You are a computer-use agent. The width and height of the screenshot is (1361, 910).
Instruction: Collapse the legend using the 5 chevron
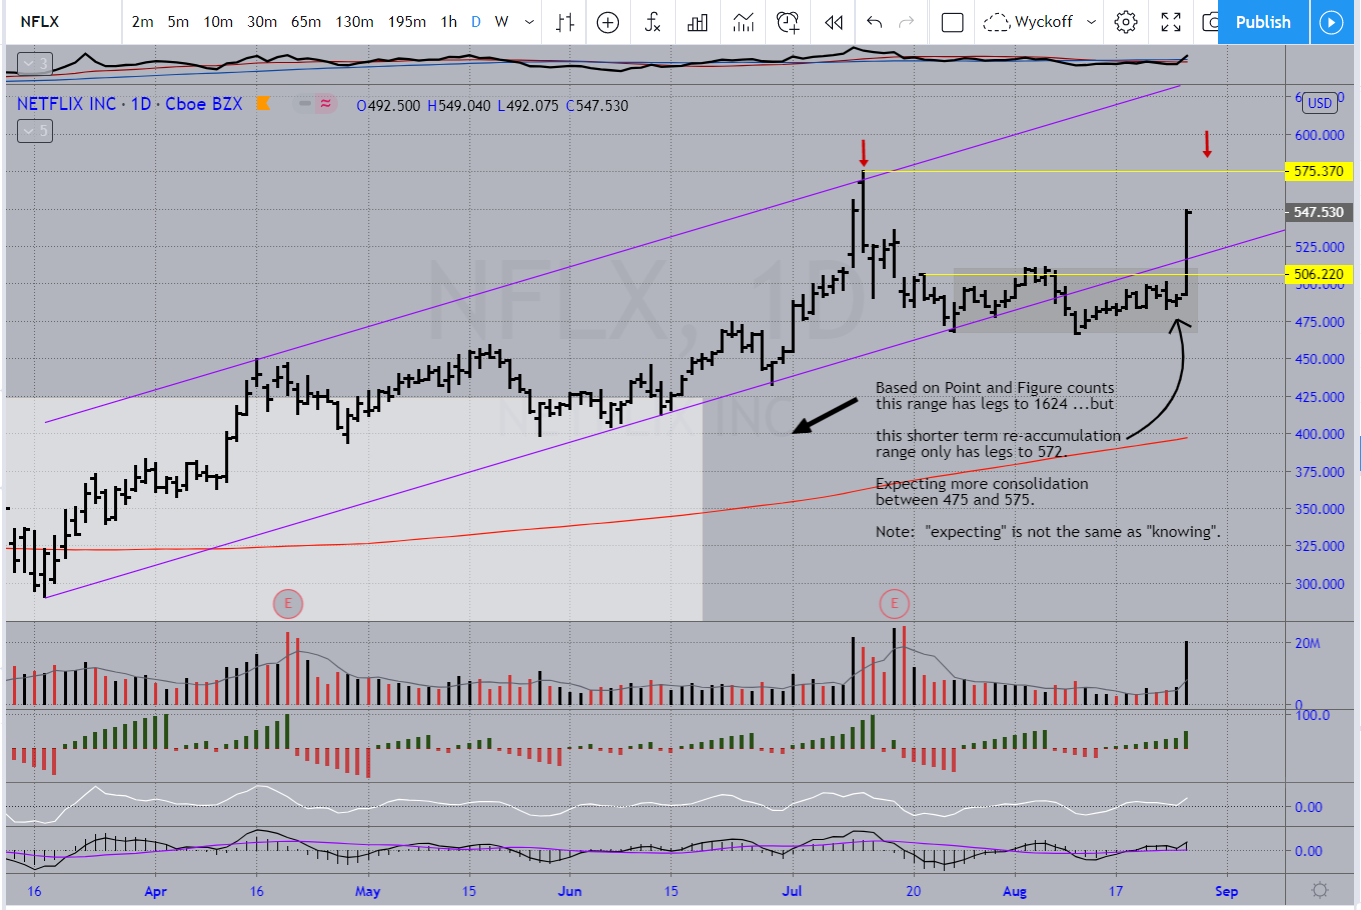pyautogui.click(x=35, y=131)
